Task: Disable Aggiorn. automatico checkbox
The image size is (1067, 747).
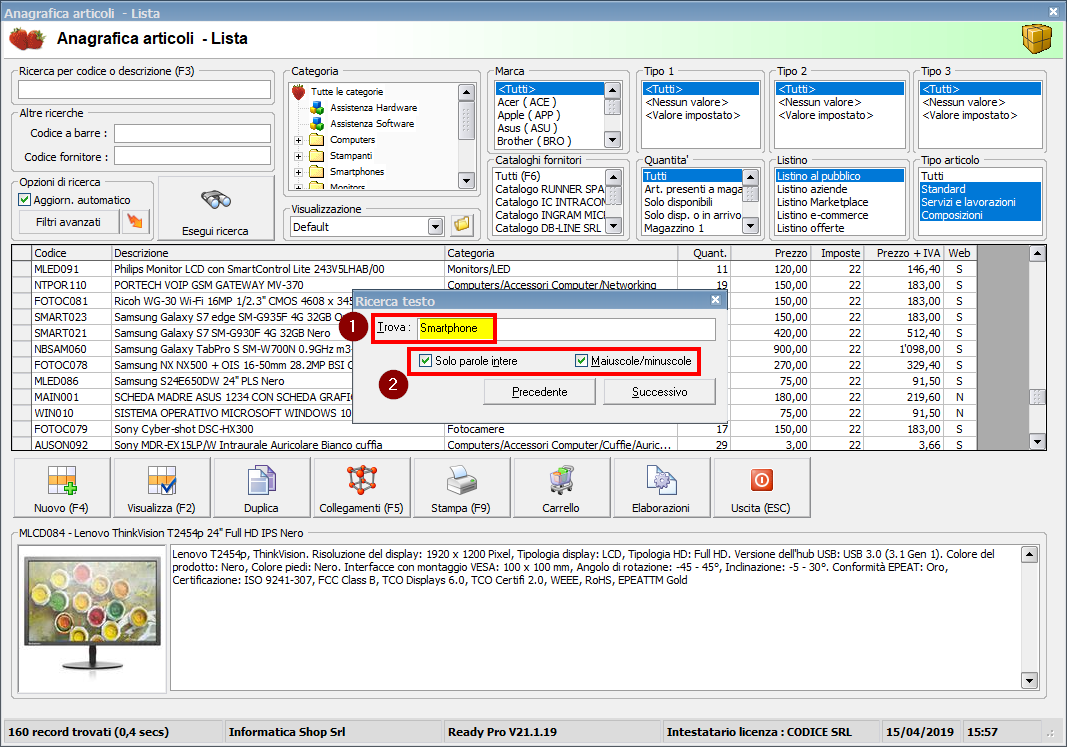Action: pyautogui.click(x=26, y=200)
